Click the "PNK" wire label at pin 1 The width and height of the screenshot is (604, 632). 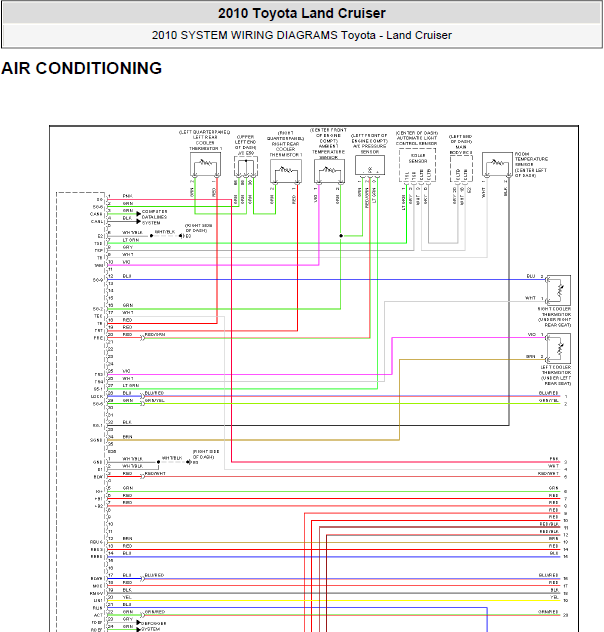click(x=127, y=196)
